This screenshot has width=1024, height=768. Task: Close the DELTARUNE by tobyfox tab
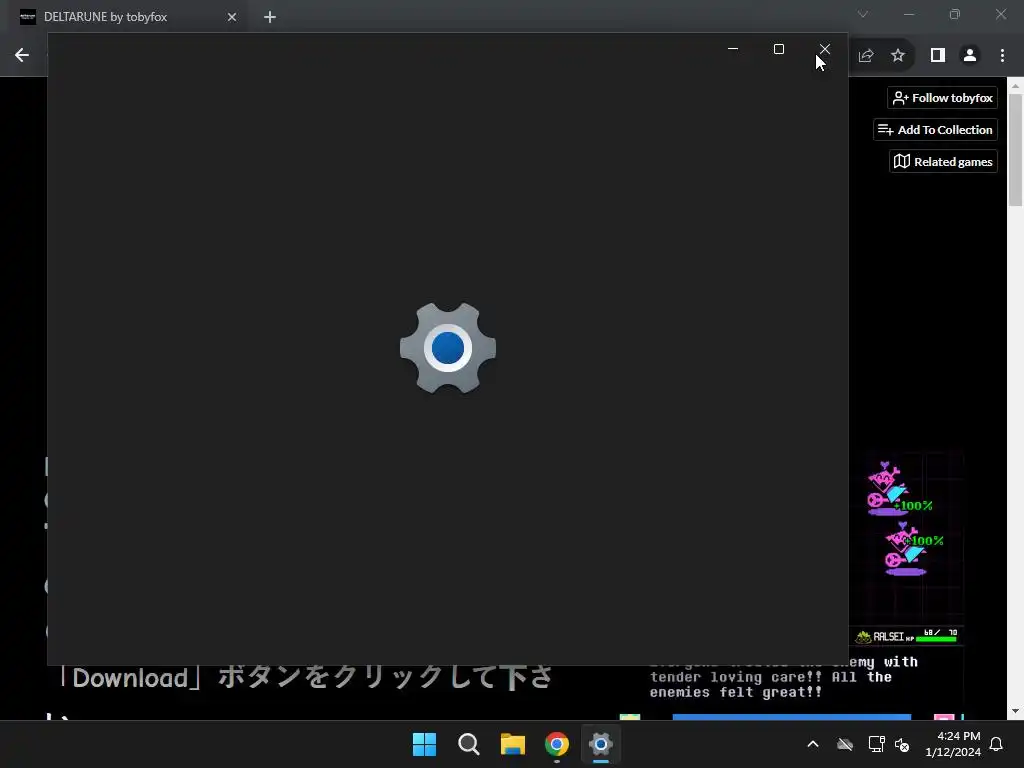(x=232, y=17)
